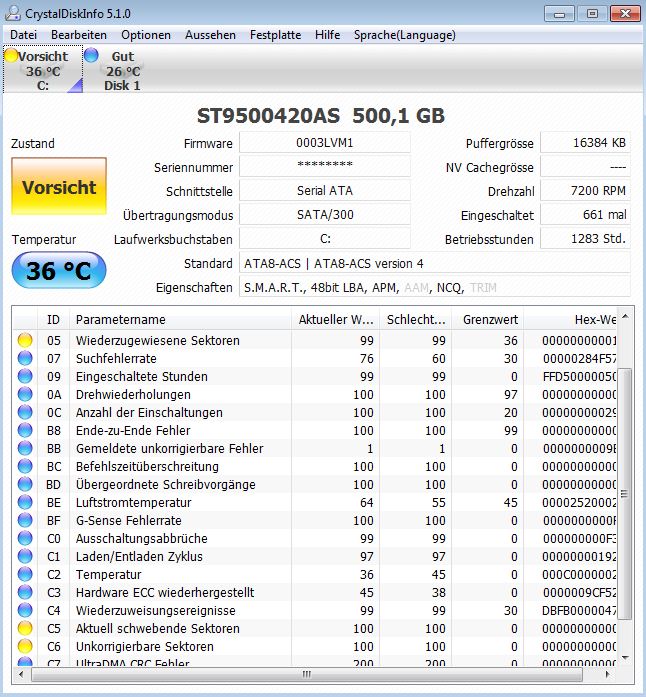The width and height of the screenshot is (646, 697).
Task: Select the Vorsicht C: disk tab
Action: click(43, 70)
